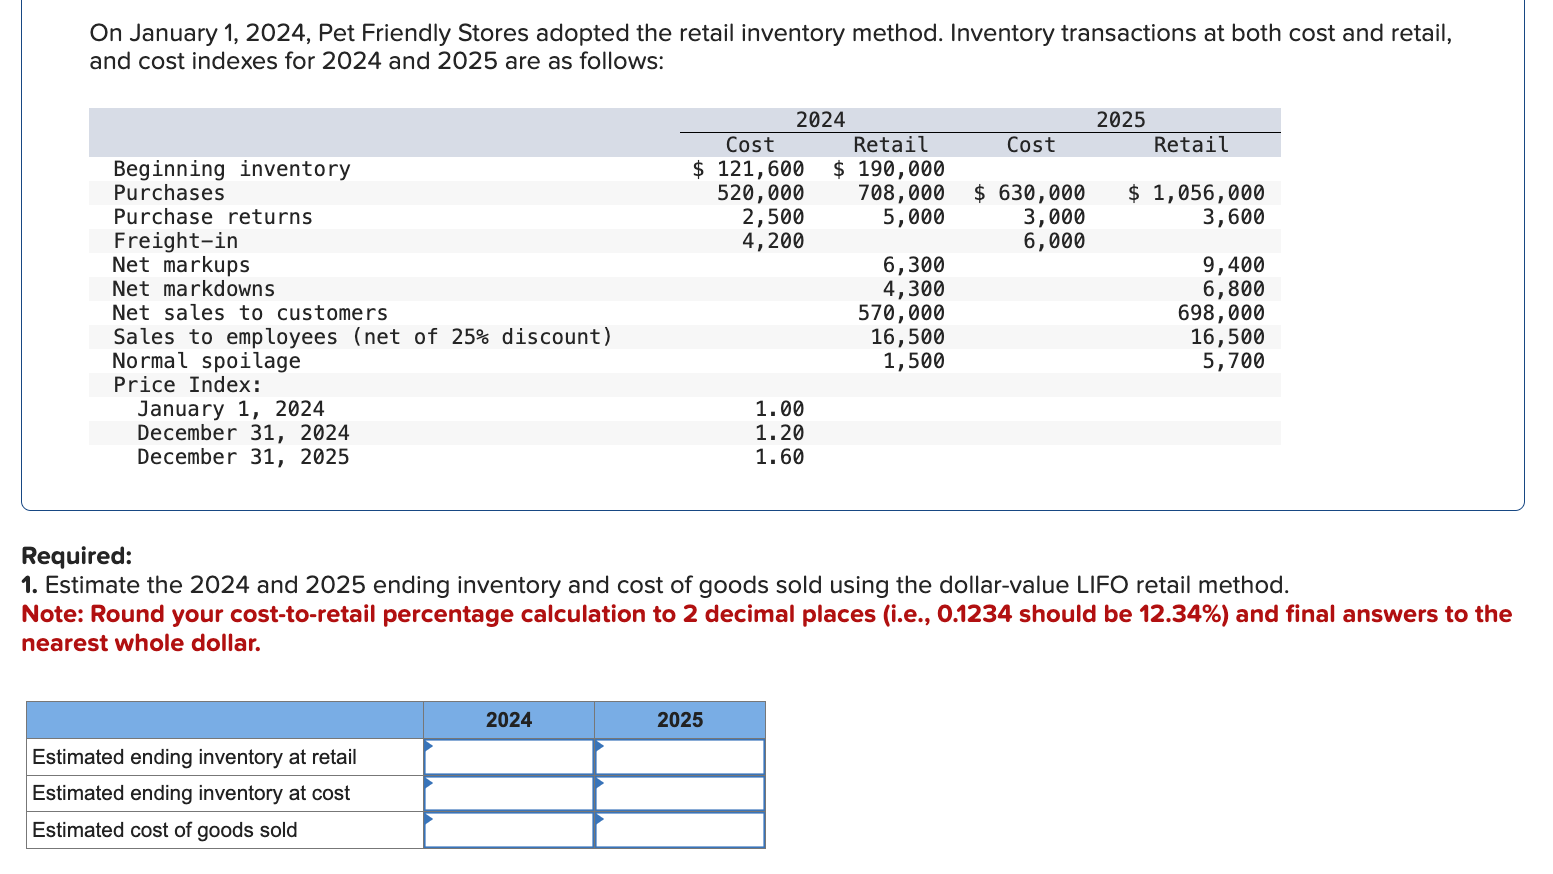Click the 2024 purchase returns cost 2,500
The width and height of the screenshot is (1553, 874).
773,217
